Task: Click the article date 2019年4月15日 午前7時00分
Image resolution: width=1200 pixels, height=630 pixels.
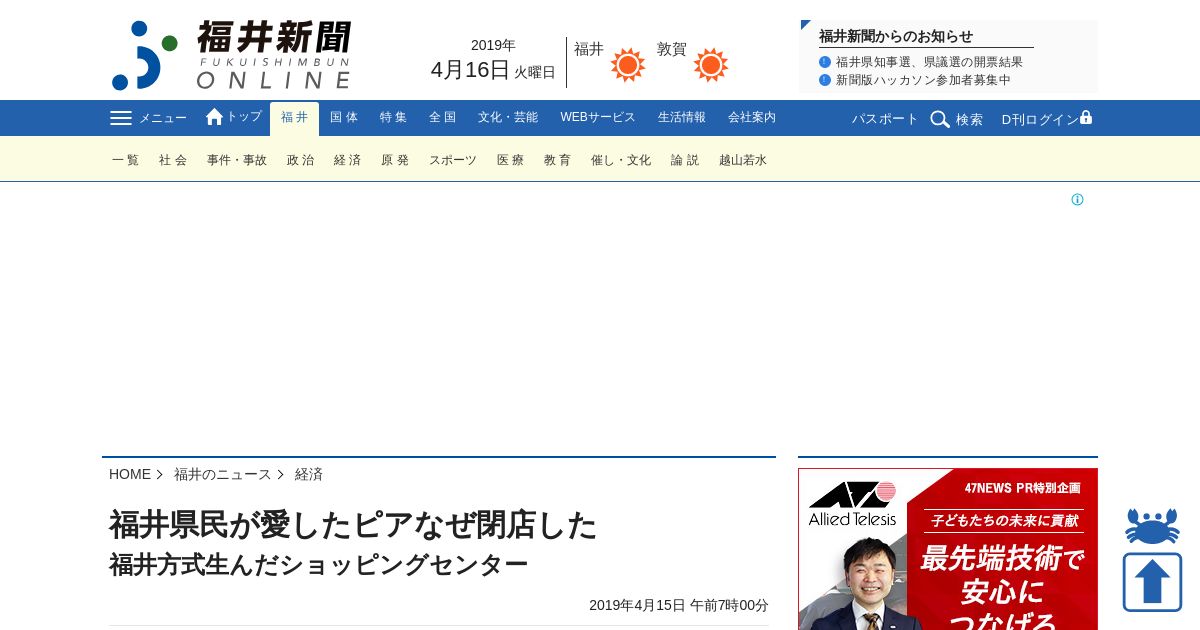Action: coord(679,605)
